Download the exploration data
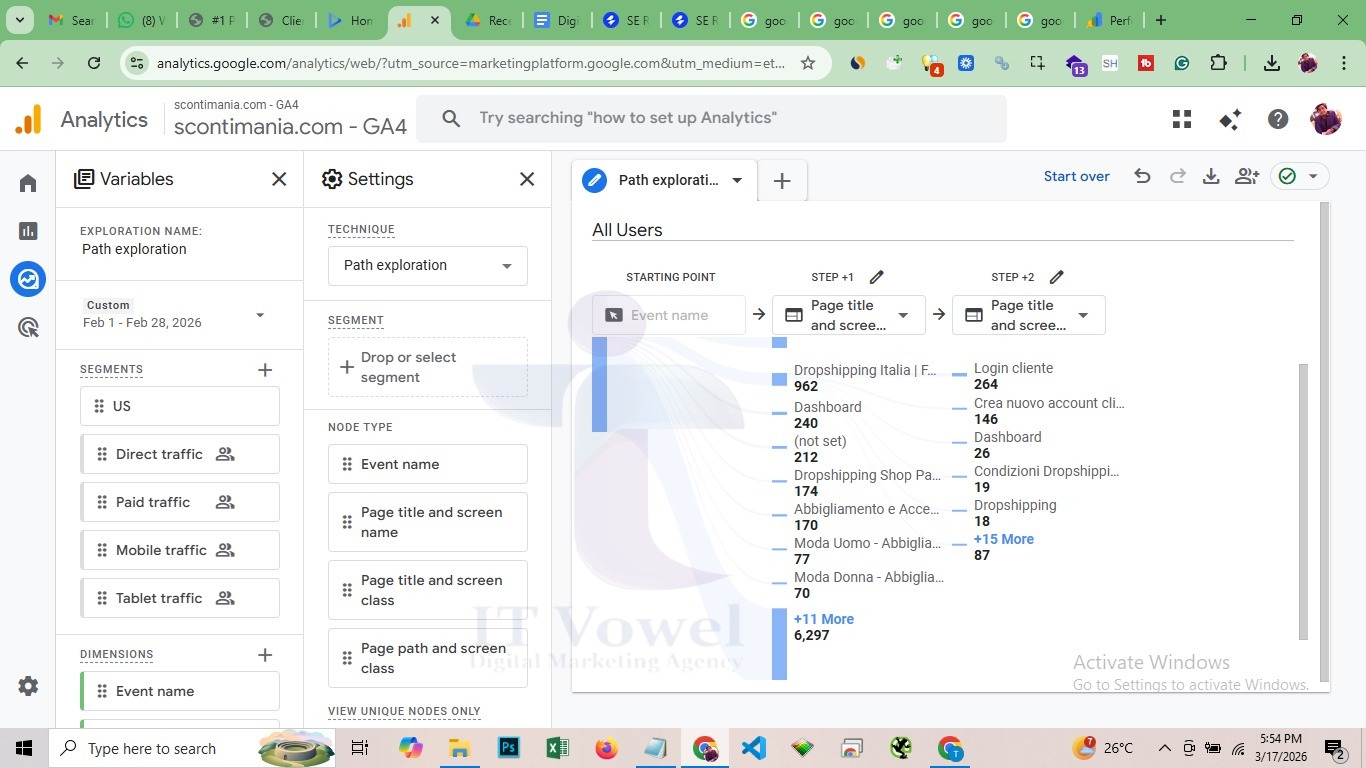Screen dimensions: 1366x768 click(1211, 177)
